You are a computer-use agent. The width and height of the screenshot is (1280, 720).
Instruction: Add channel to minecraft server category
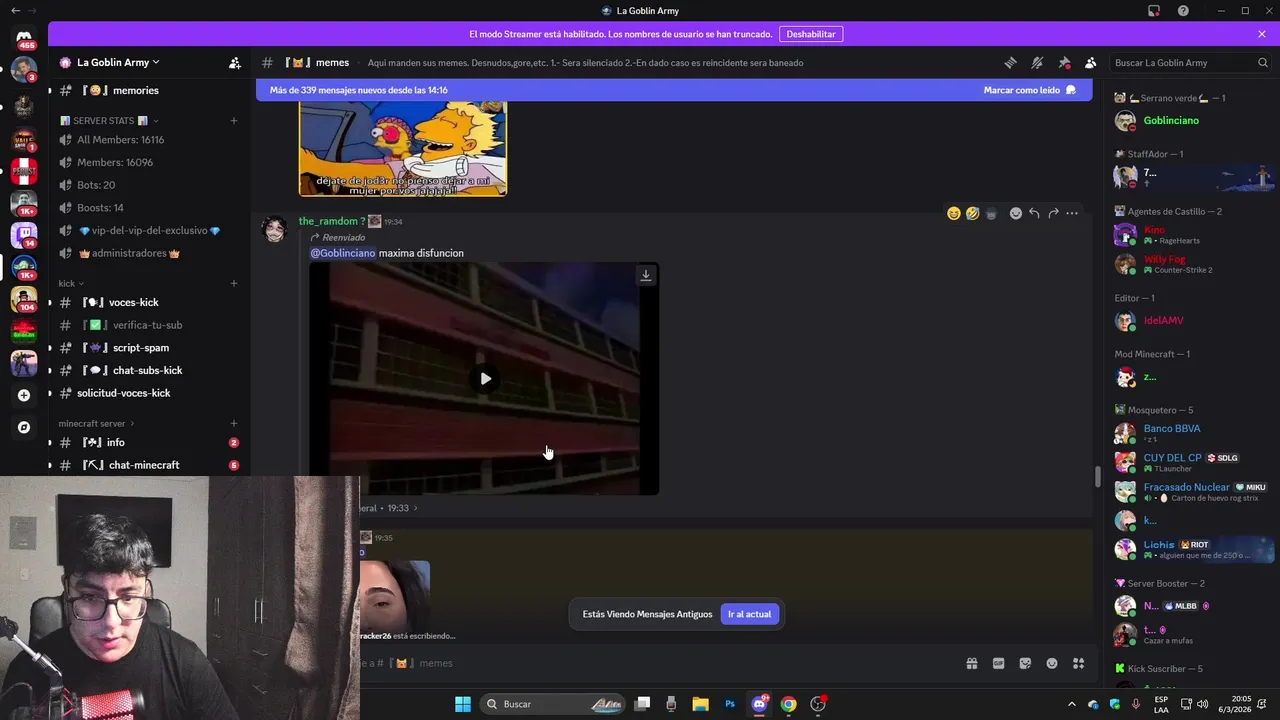(x=234, y=423)
